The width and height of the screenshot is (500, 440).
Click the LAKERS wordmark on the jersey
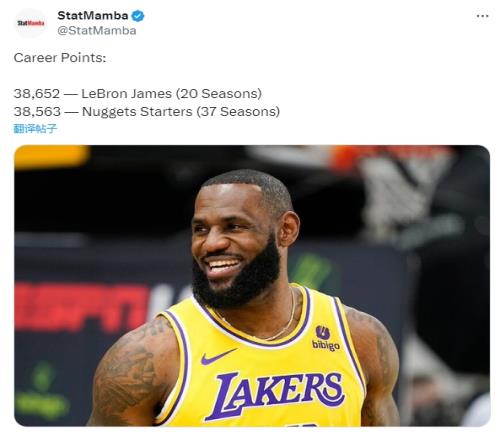275,394
